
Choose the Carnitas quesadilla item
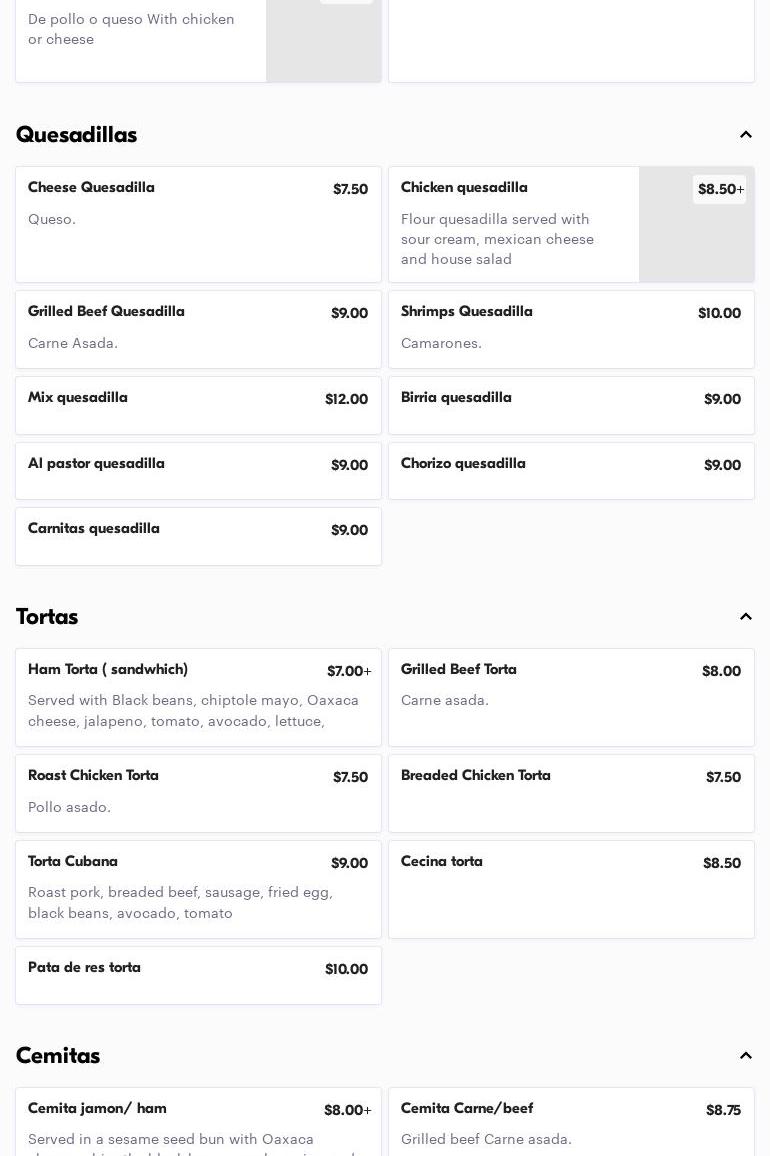point(198,536)
